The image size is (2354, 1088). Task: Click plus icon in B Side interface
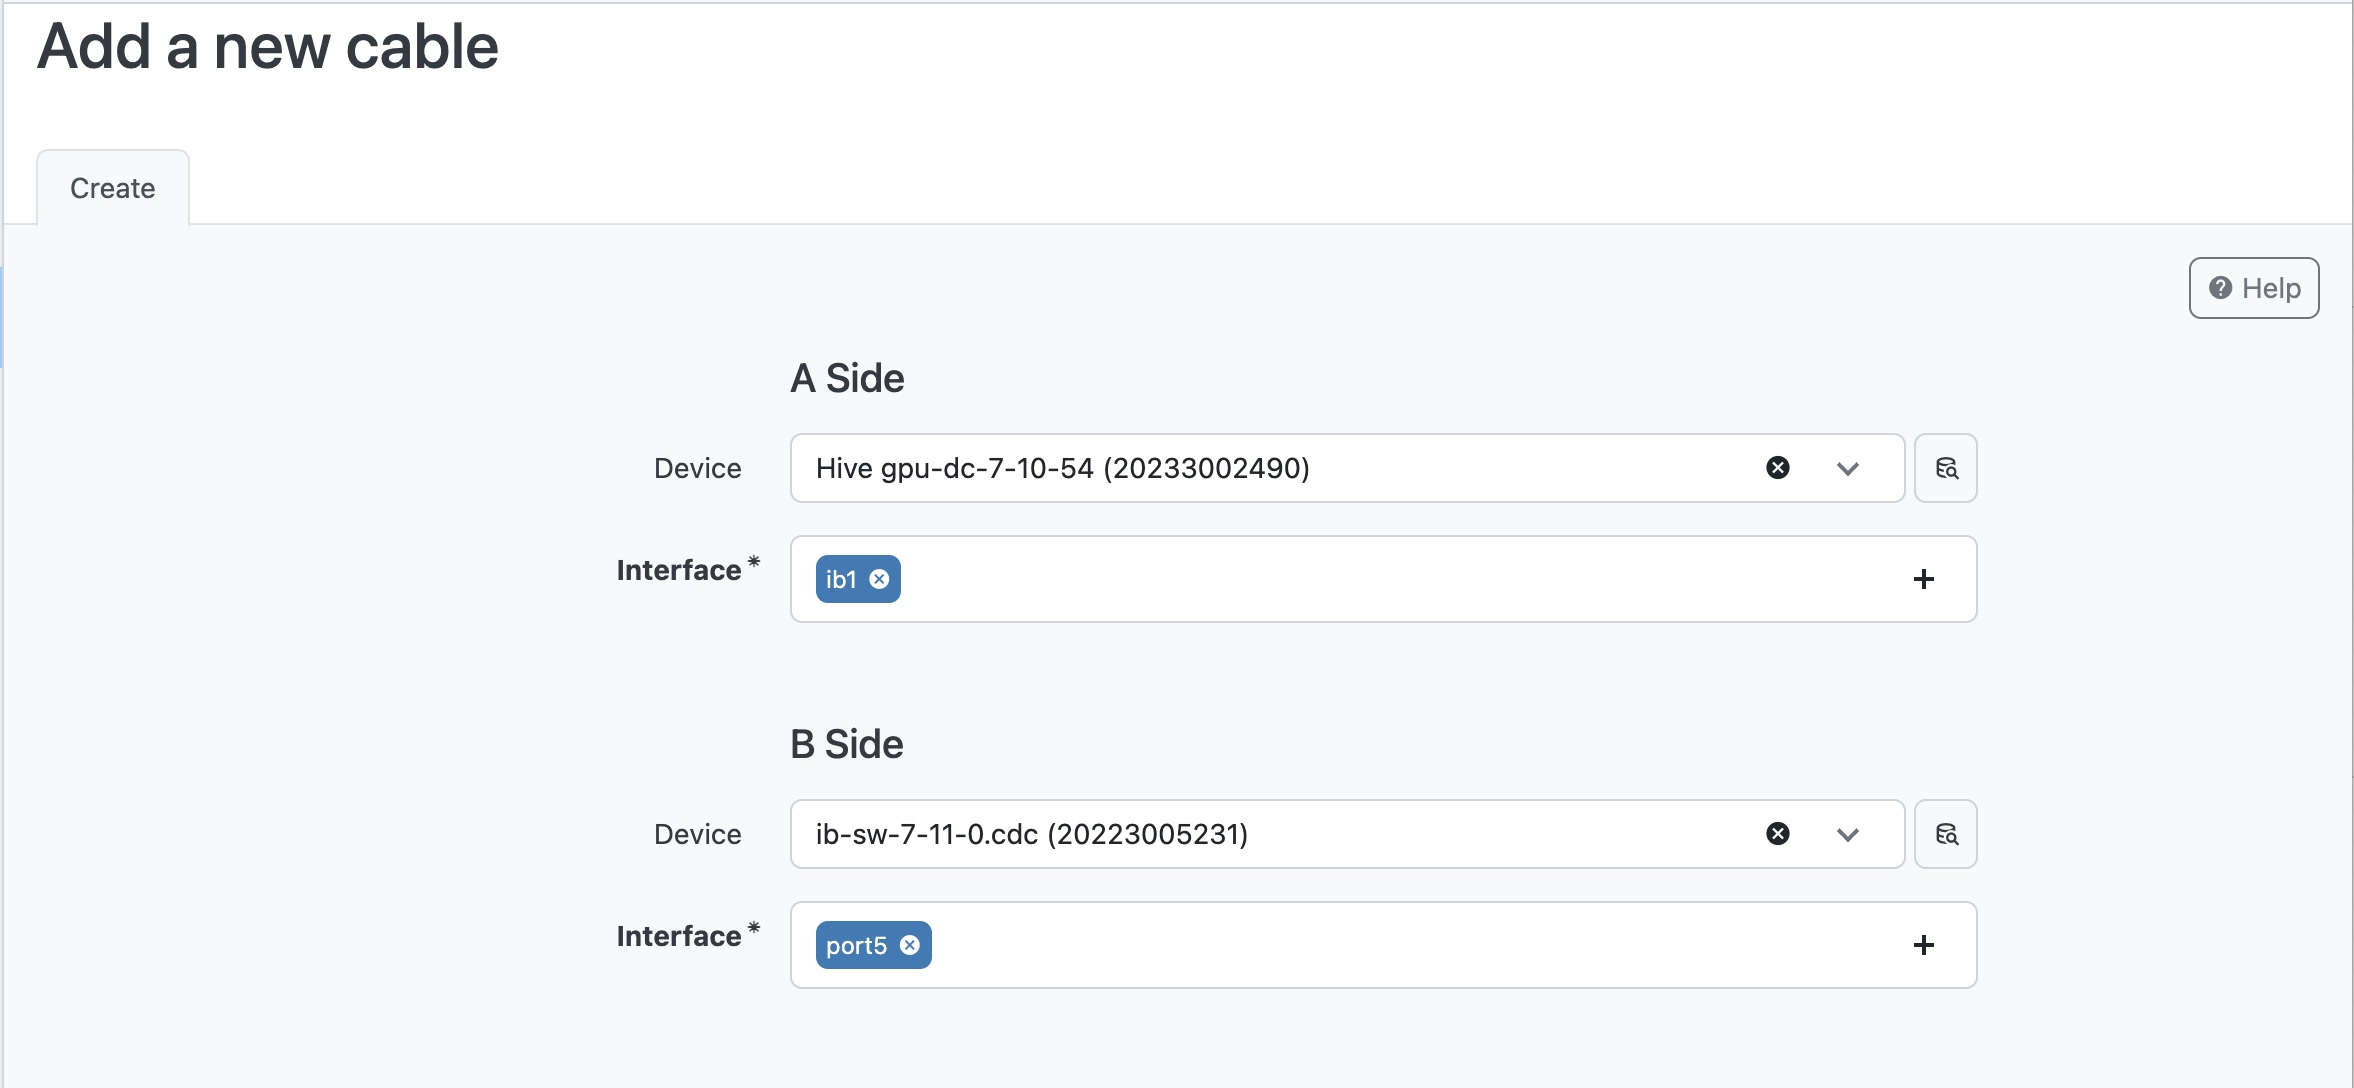[1923, 945]
